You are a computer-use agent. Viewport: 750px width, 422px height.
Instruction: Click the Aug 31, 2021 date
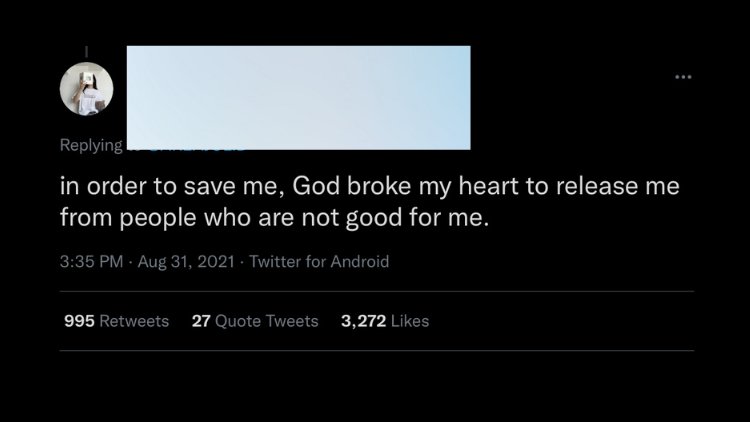tap(186, 262)
